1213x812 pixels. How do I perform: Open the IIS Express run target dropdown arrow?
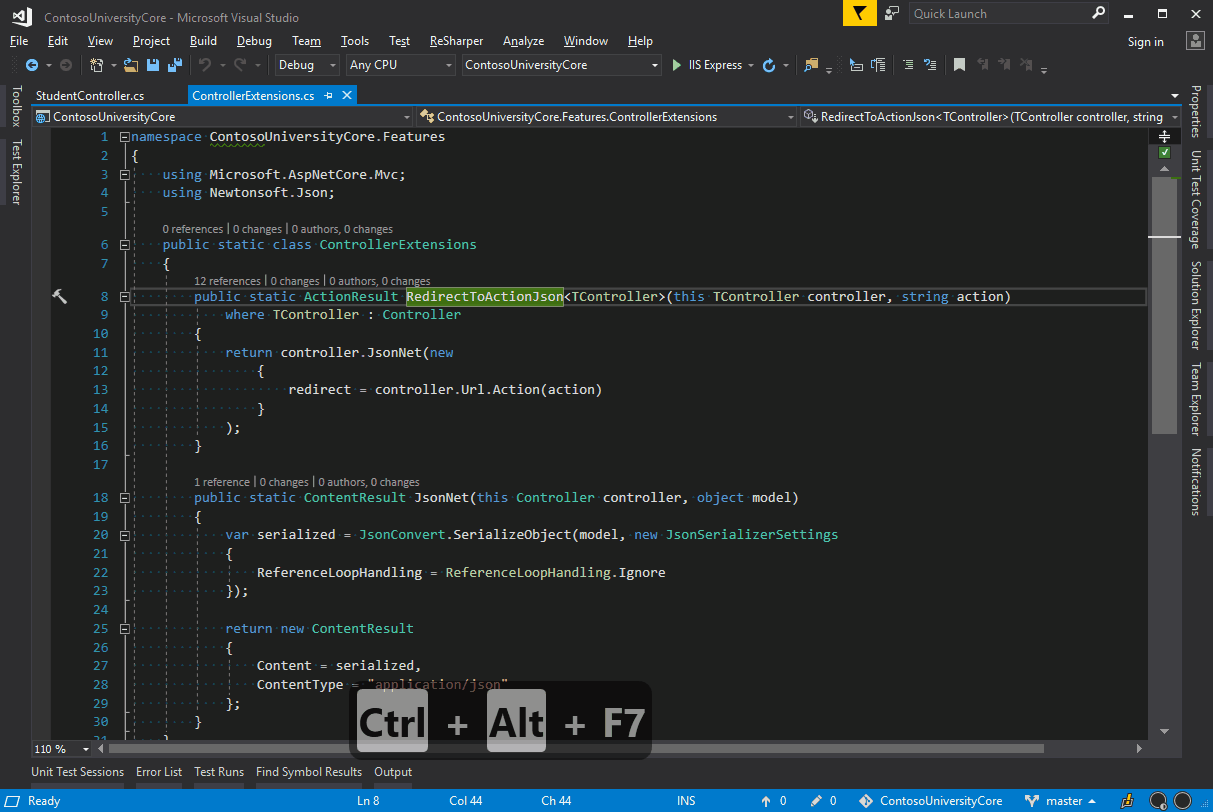pyautogui.click(x=751, y=65)
